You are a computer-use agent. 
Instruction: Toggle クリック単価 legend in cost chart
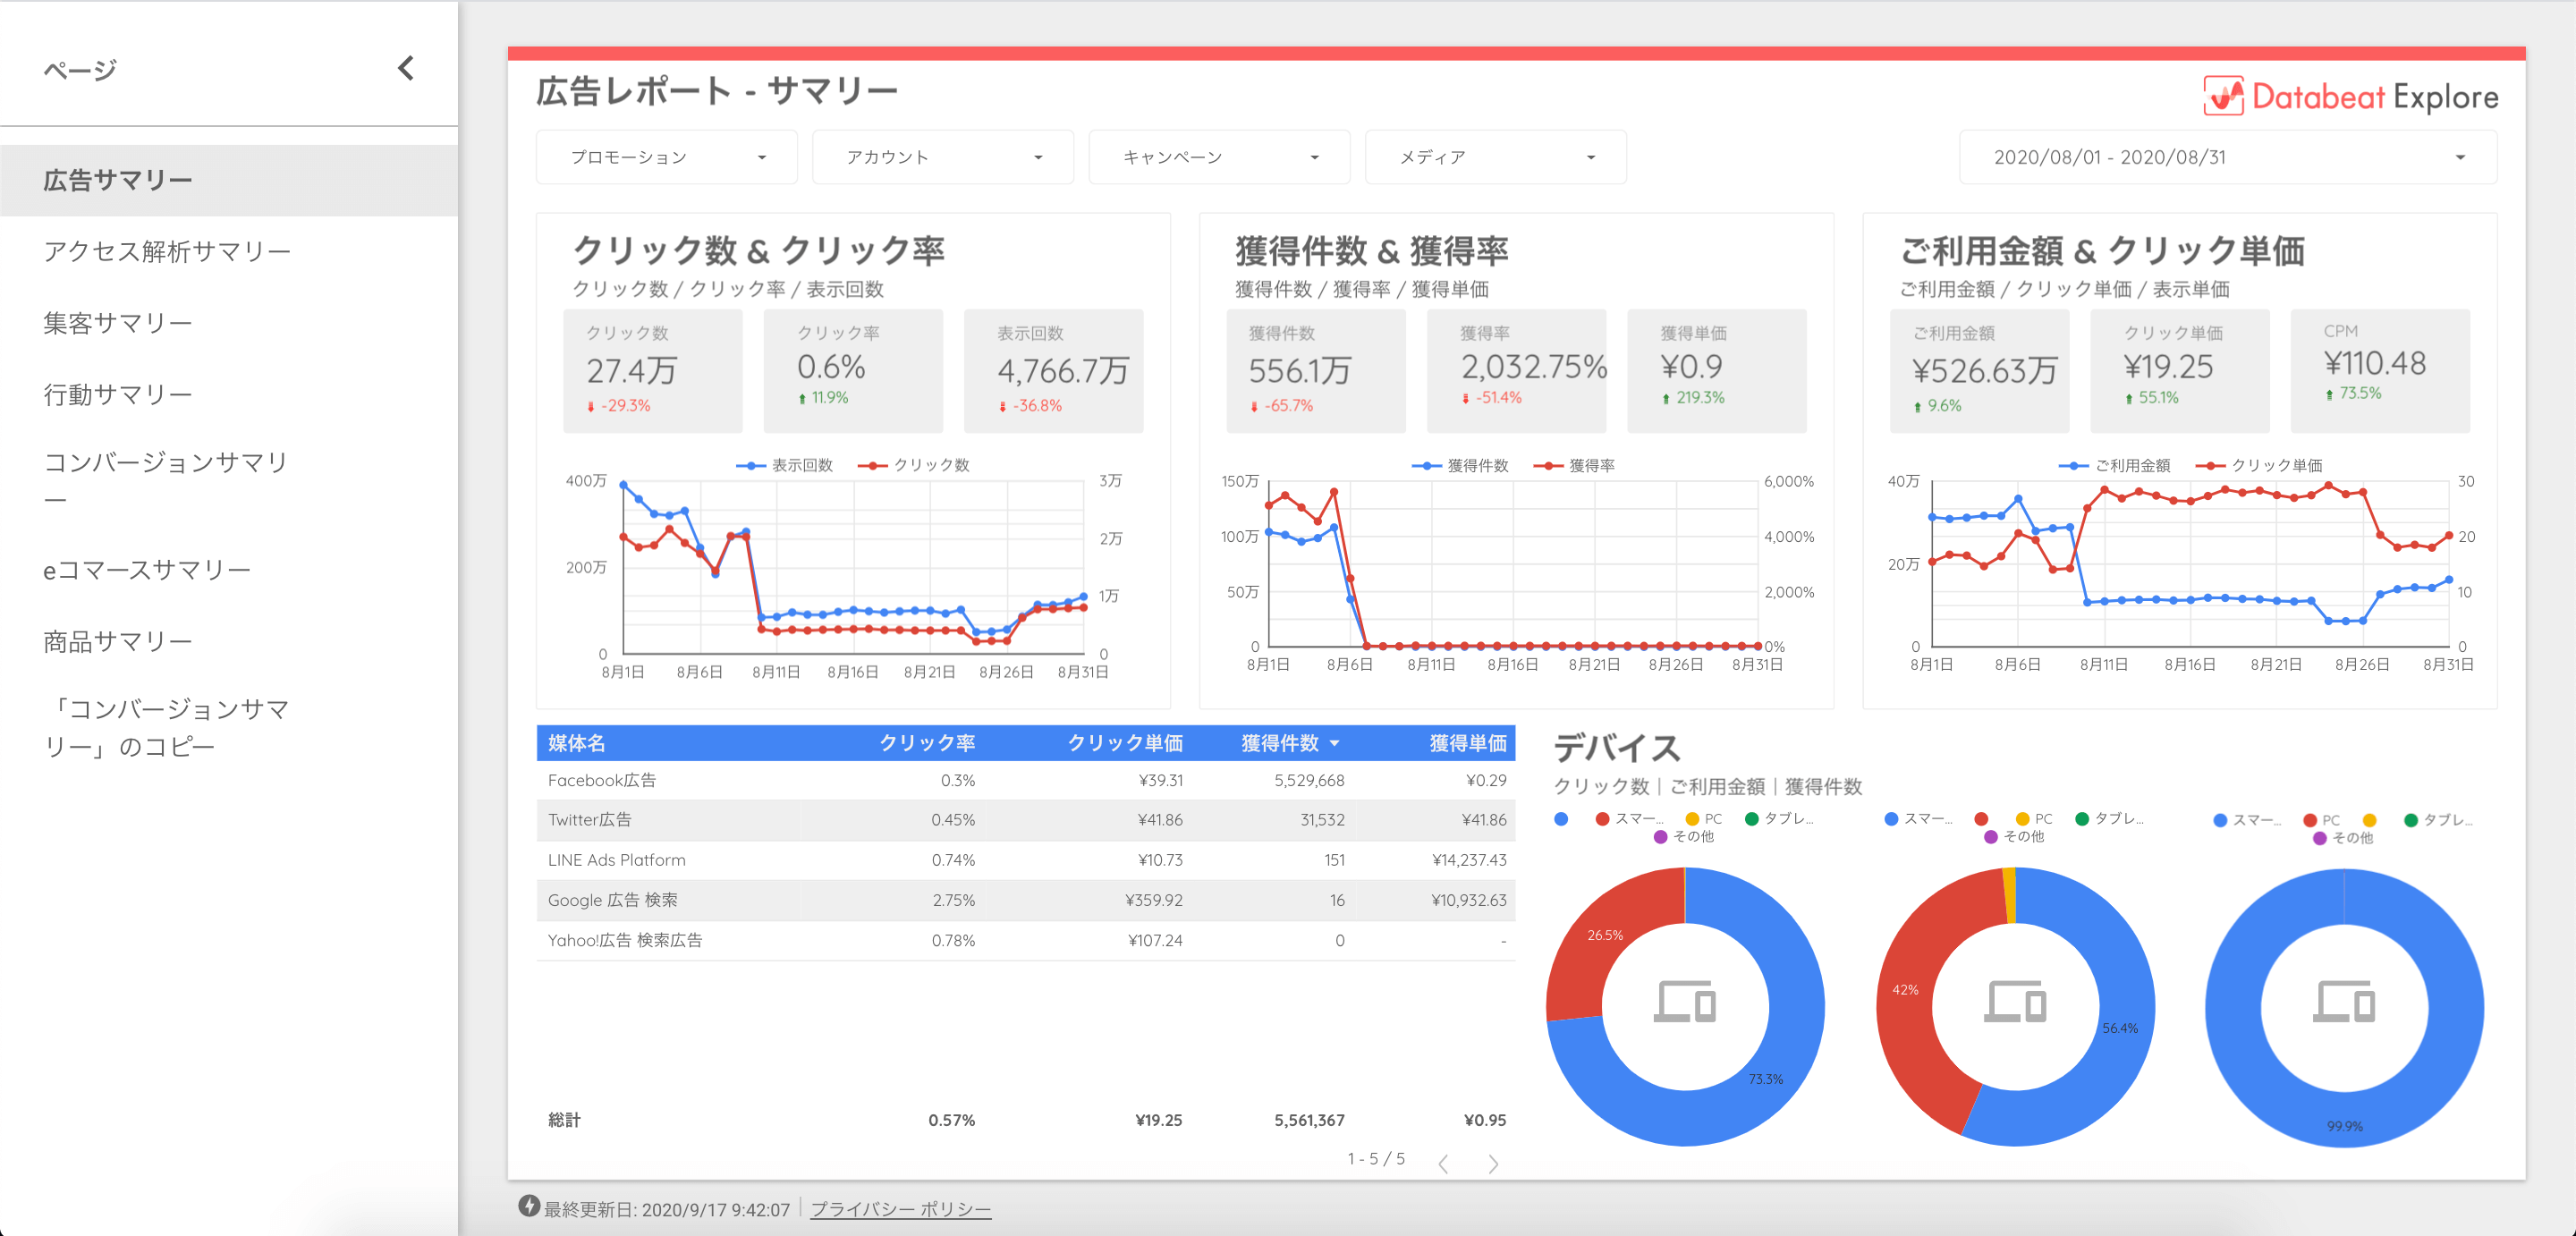pos(2260,466)
